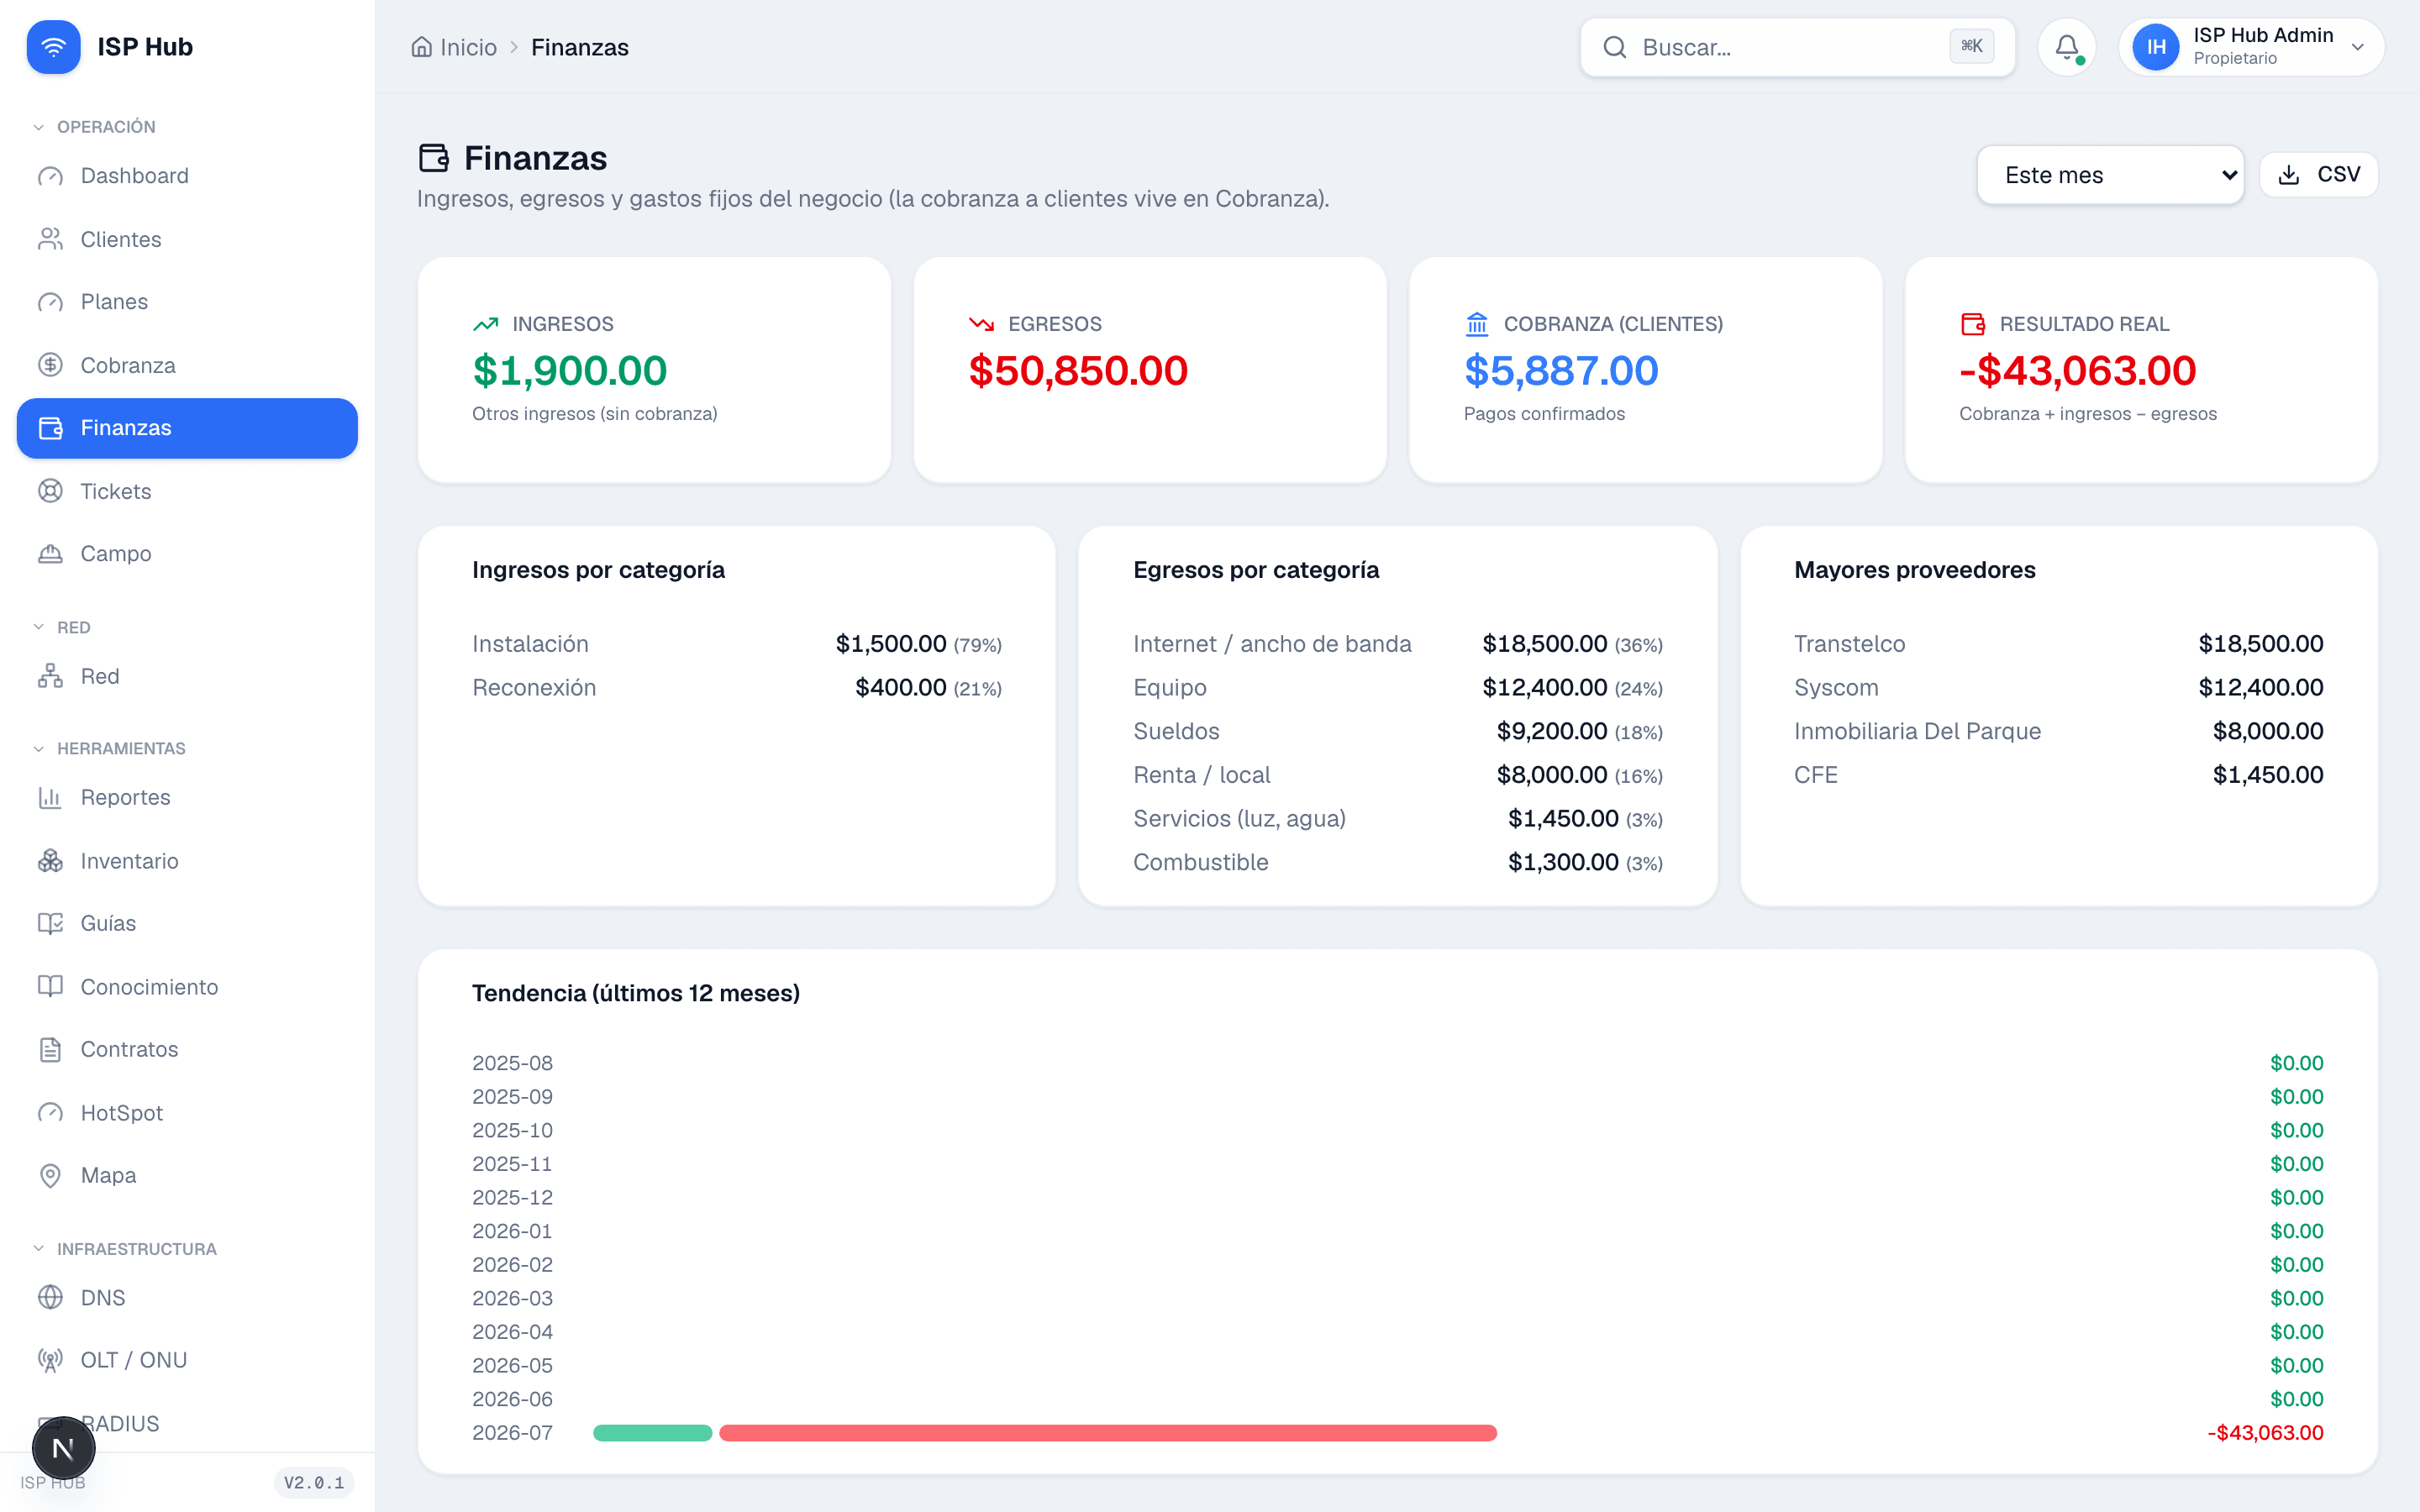Open Inventario from sidebar

(187, 861)
